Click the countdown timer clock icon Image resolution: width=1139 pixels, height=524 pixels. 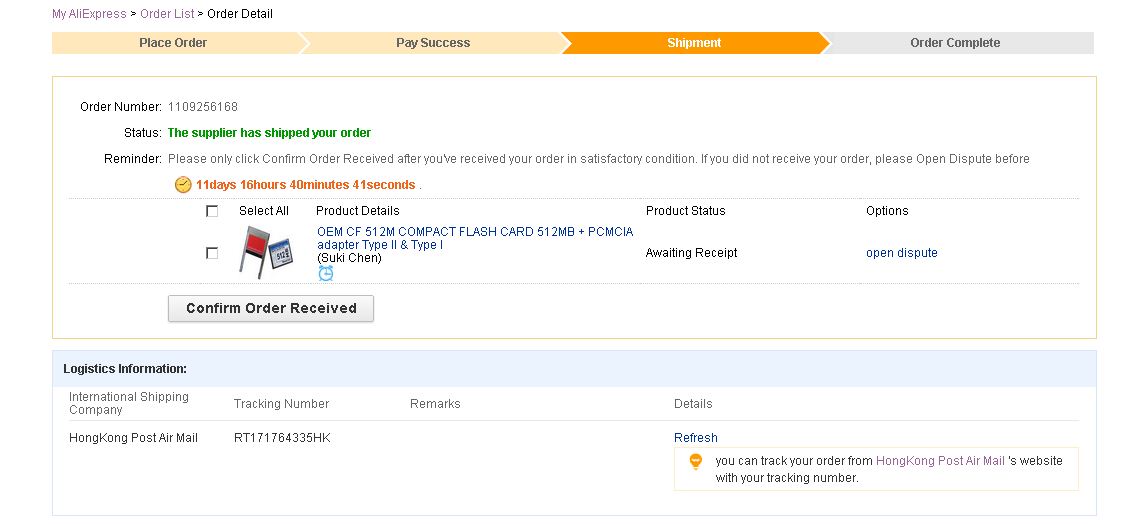tap(183, 185)
